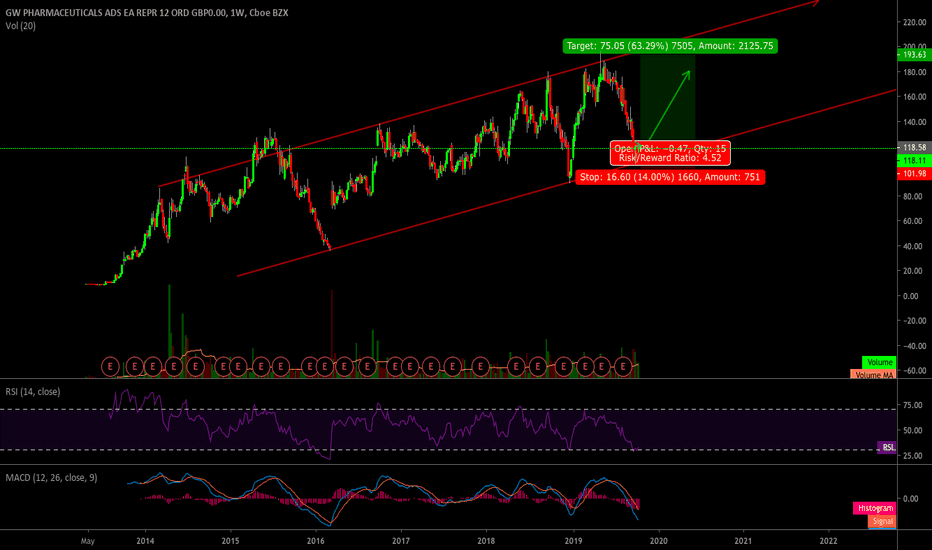
Task: Open the RSI (14, close) indicator label
Action: 33,392
